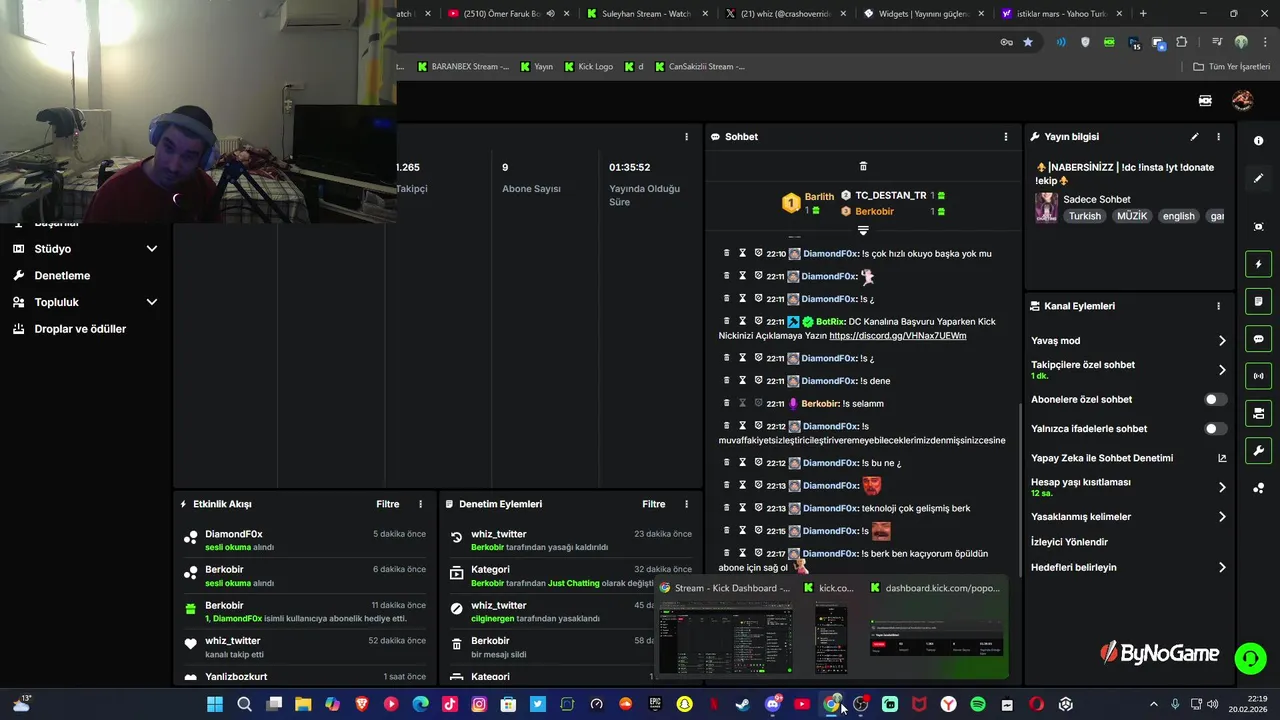The height and width of the screenshot is (720, 1280).
Task: Open the discord.gg invite link in chat
Action: [897, 336]
